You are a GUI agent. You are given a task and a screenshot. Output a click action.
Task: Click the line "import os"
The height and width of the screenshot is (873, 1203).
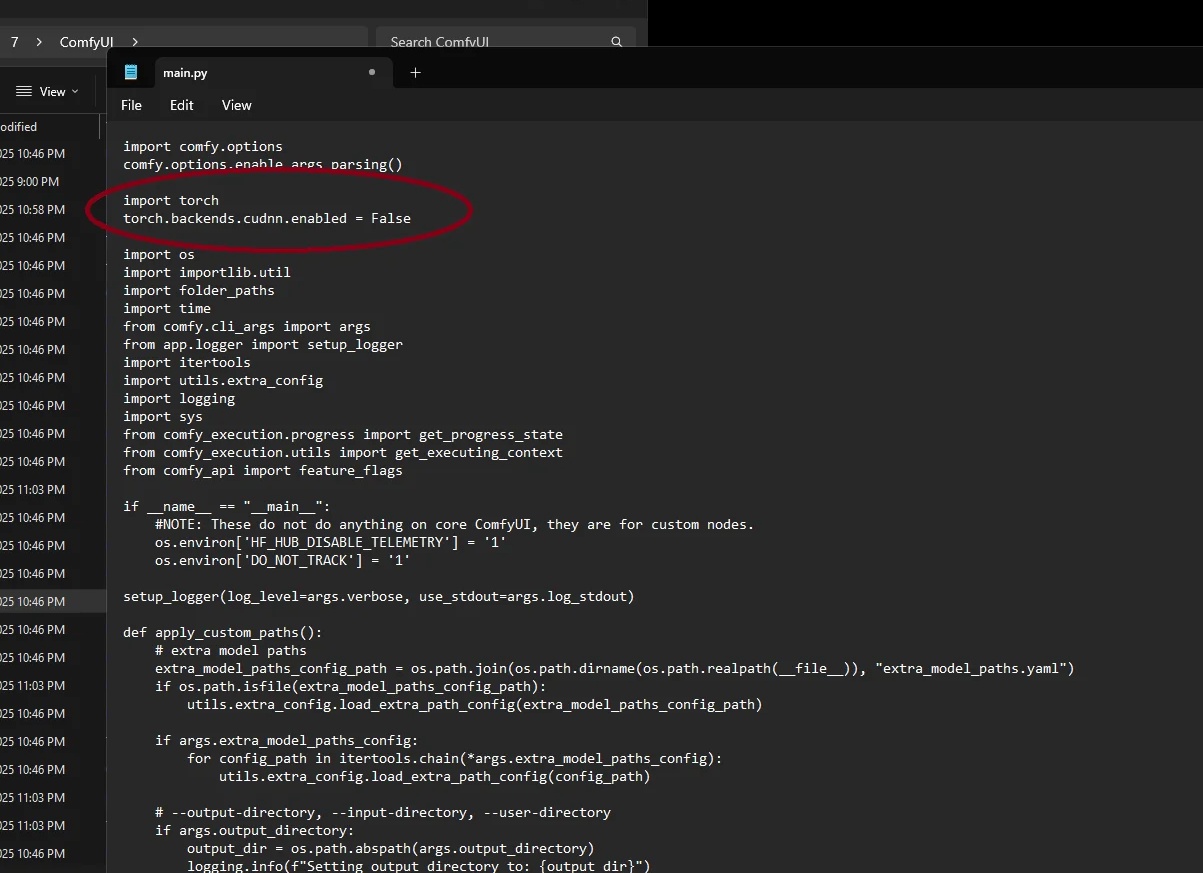(x=159, y=254)
